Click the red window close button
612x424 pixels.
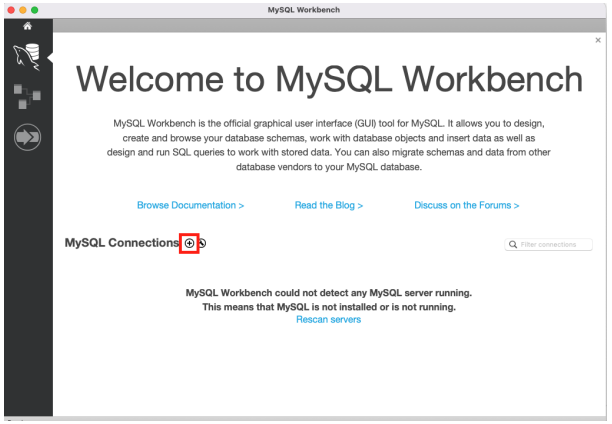tap(11, 10)
